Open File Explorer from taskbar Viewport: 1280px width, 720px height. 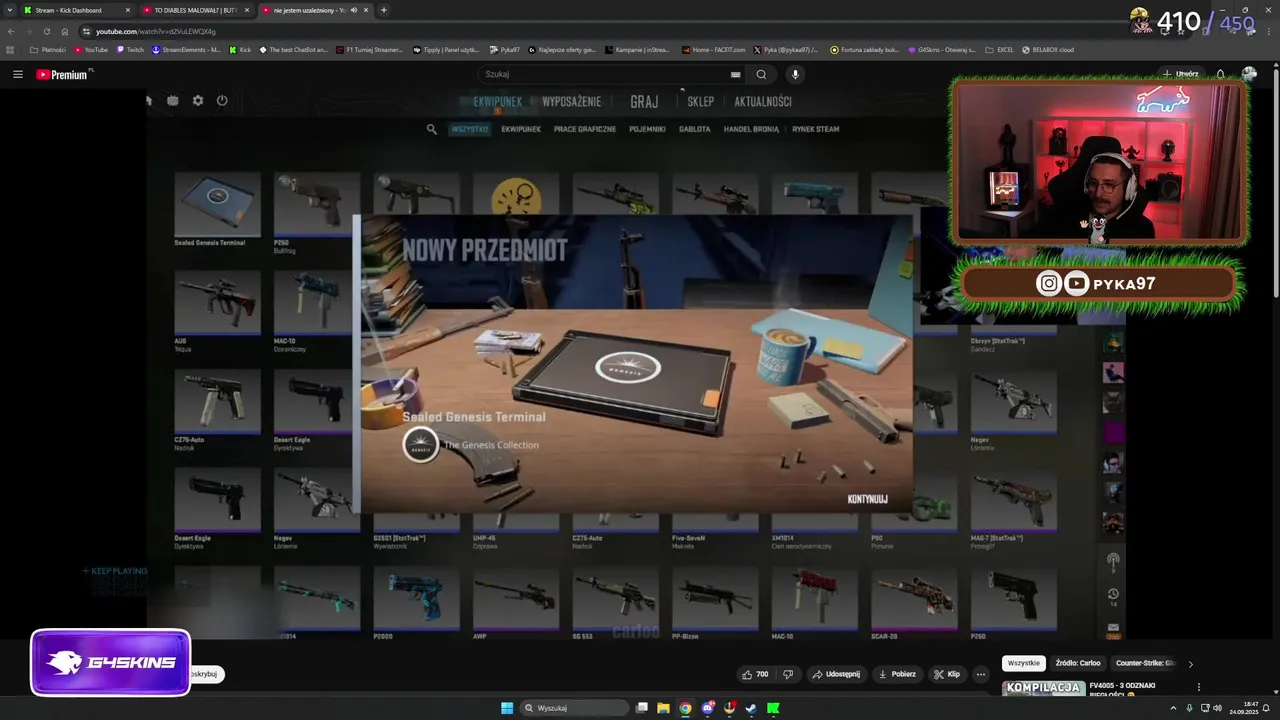[663, 708]
